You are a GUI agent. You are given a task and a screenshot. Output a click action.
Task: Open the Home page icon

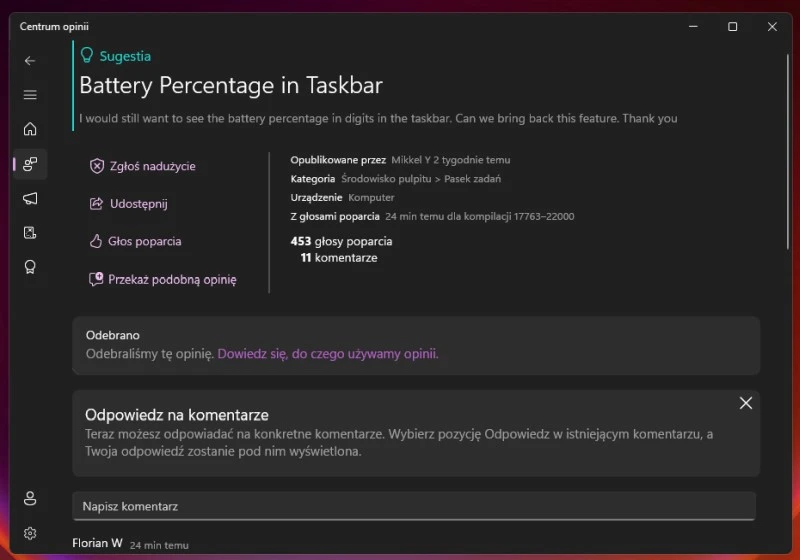[x=30, y=129]
